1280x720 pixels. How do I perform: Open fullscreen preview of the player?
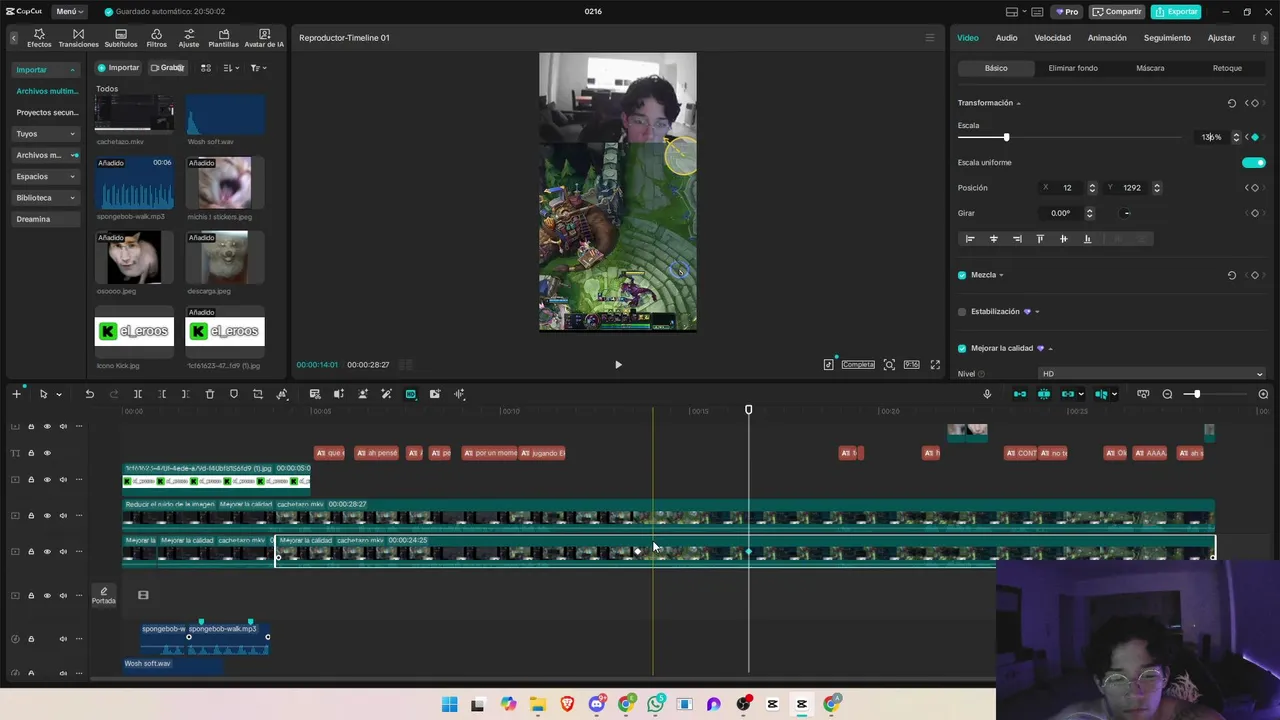(x=935, y=365)
